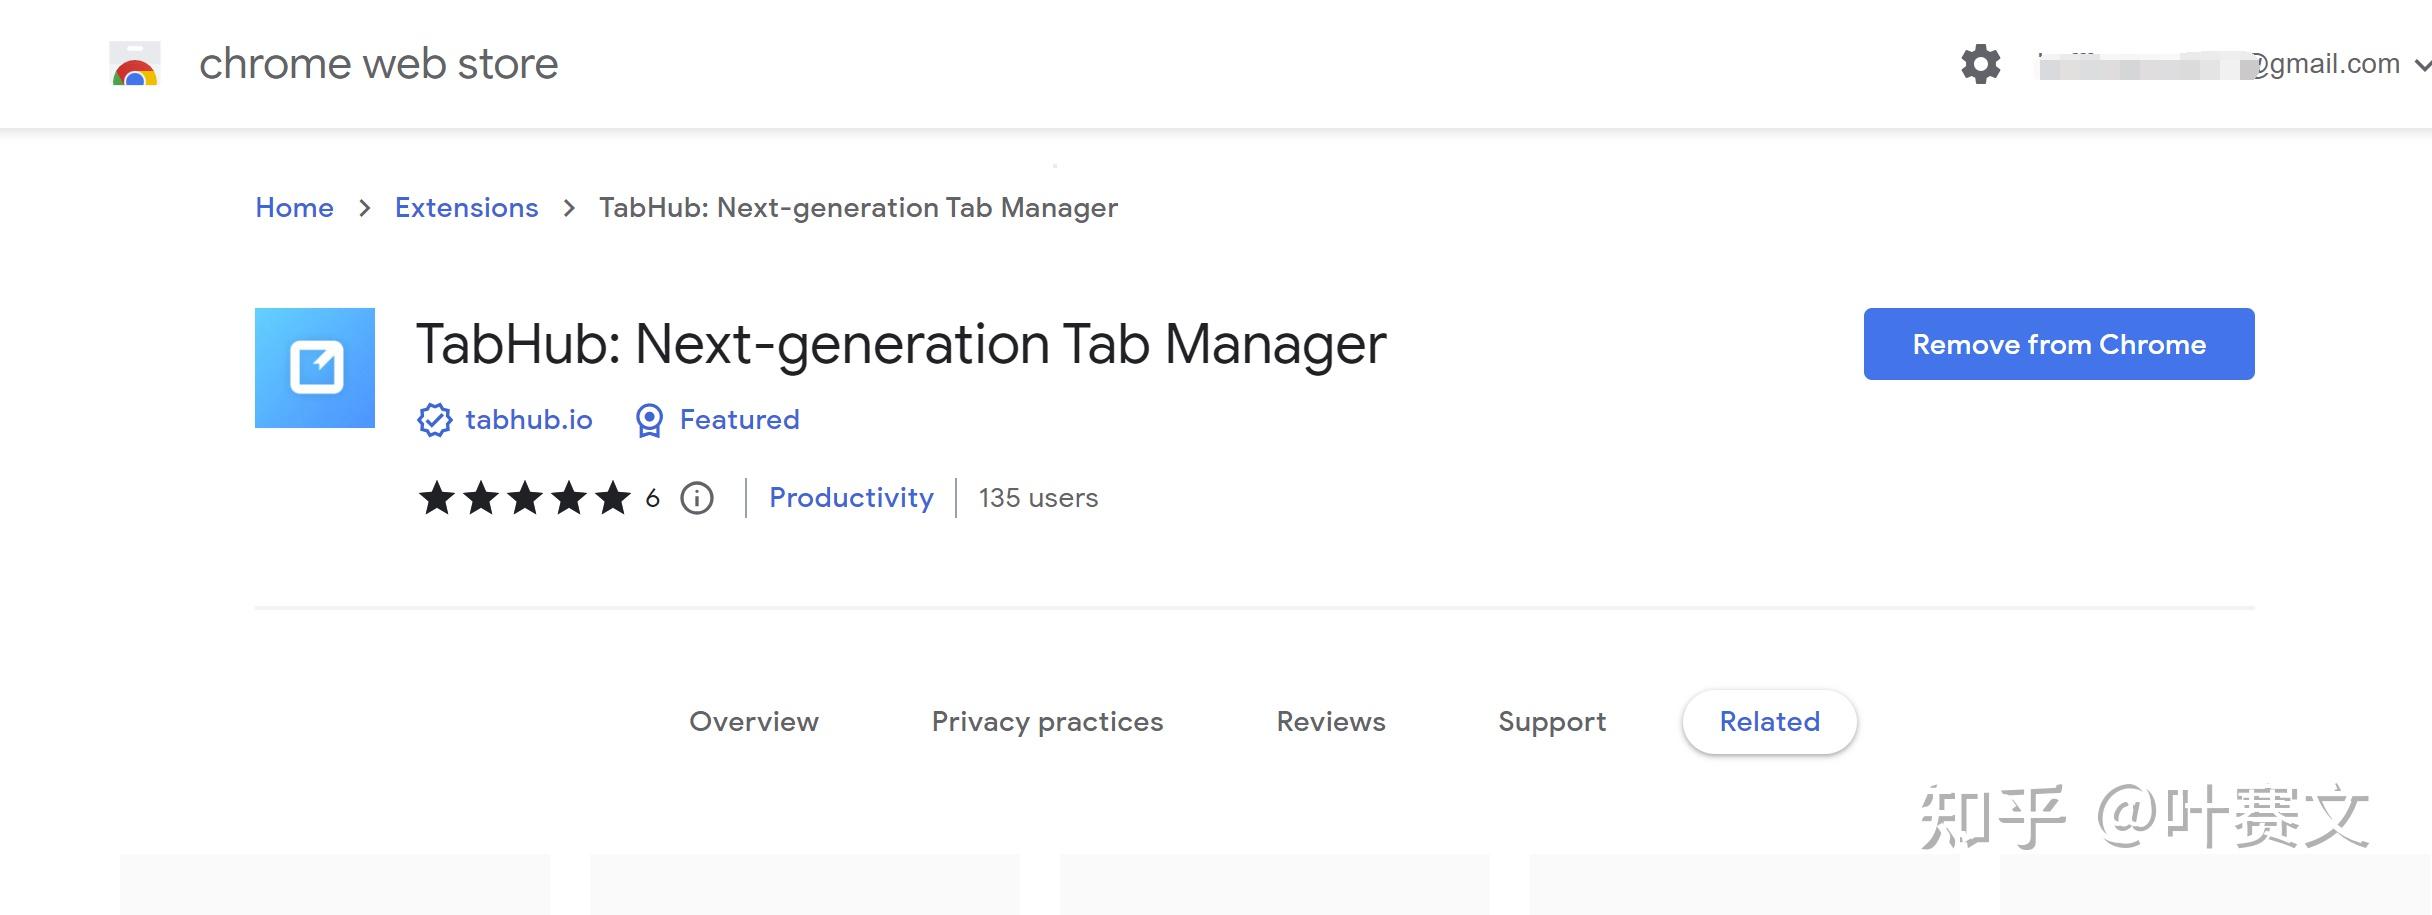The height and width of the screenshot is (915, 2432).
Task: Select the Support tab
Action: [1552, 722]
